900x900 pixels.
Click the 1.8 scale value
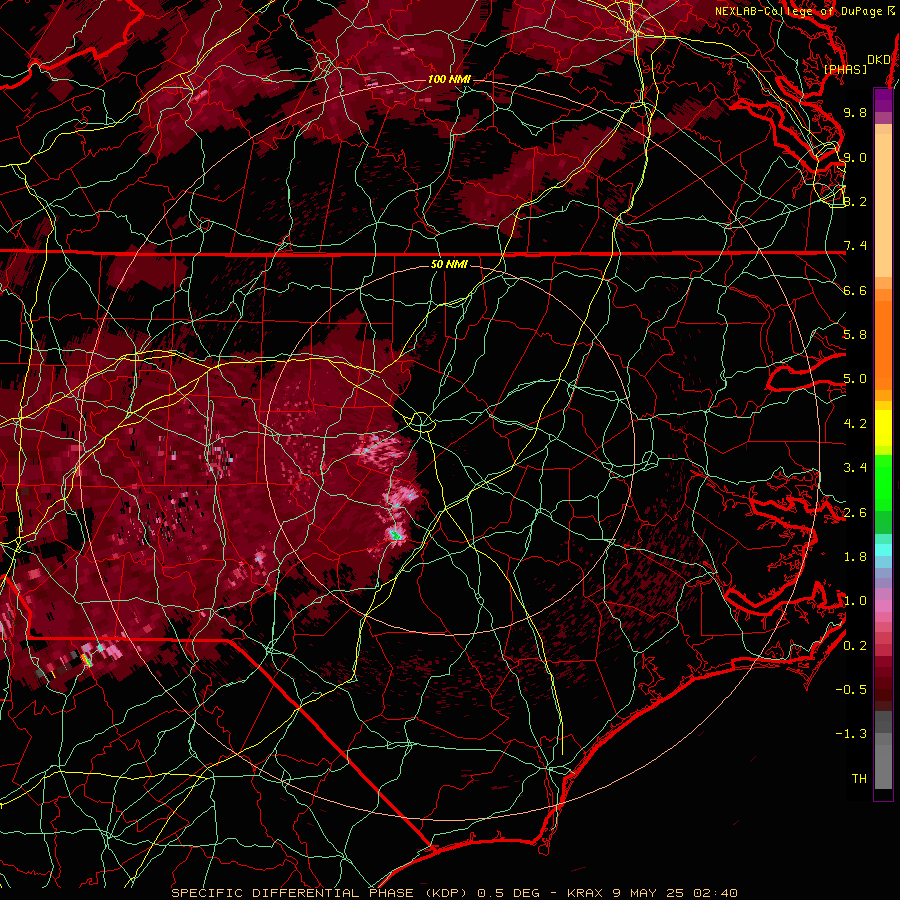[x=855, y=557]
